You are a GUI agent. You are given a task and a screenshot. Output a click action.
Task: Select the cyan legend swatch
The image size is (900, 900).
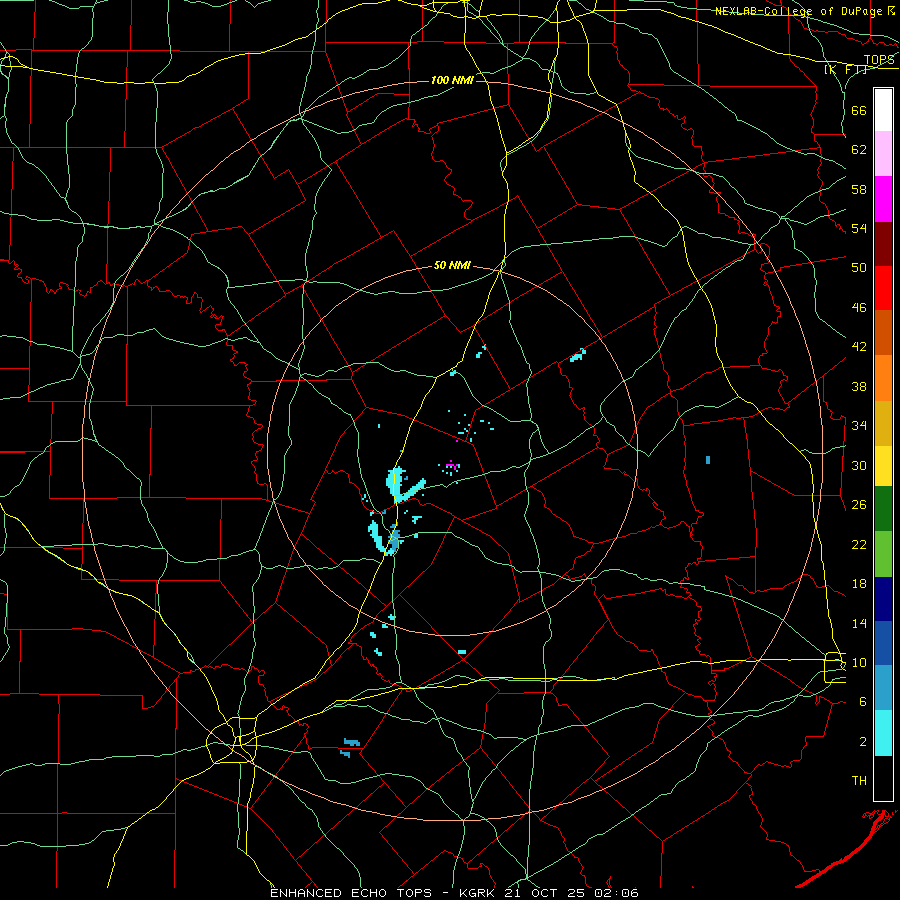click(883, 733)
